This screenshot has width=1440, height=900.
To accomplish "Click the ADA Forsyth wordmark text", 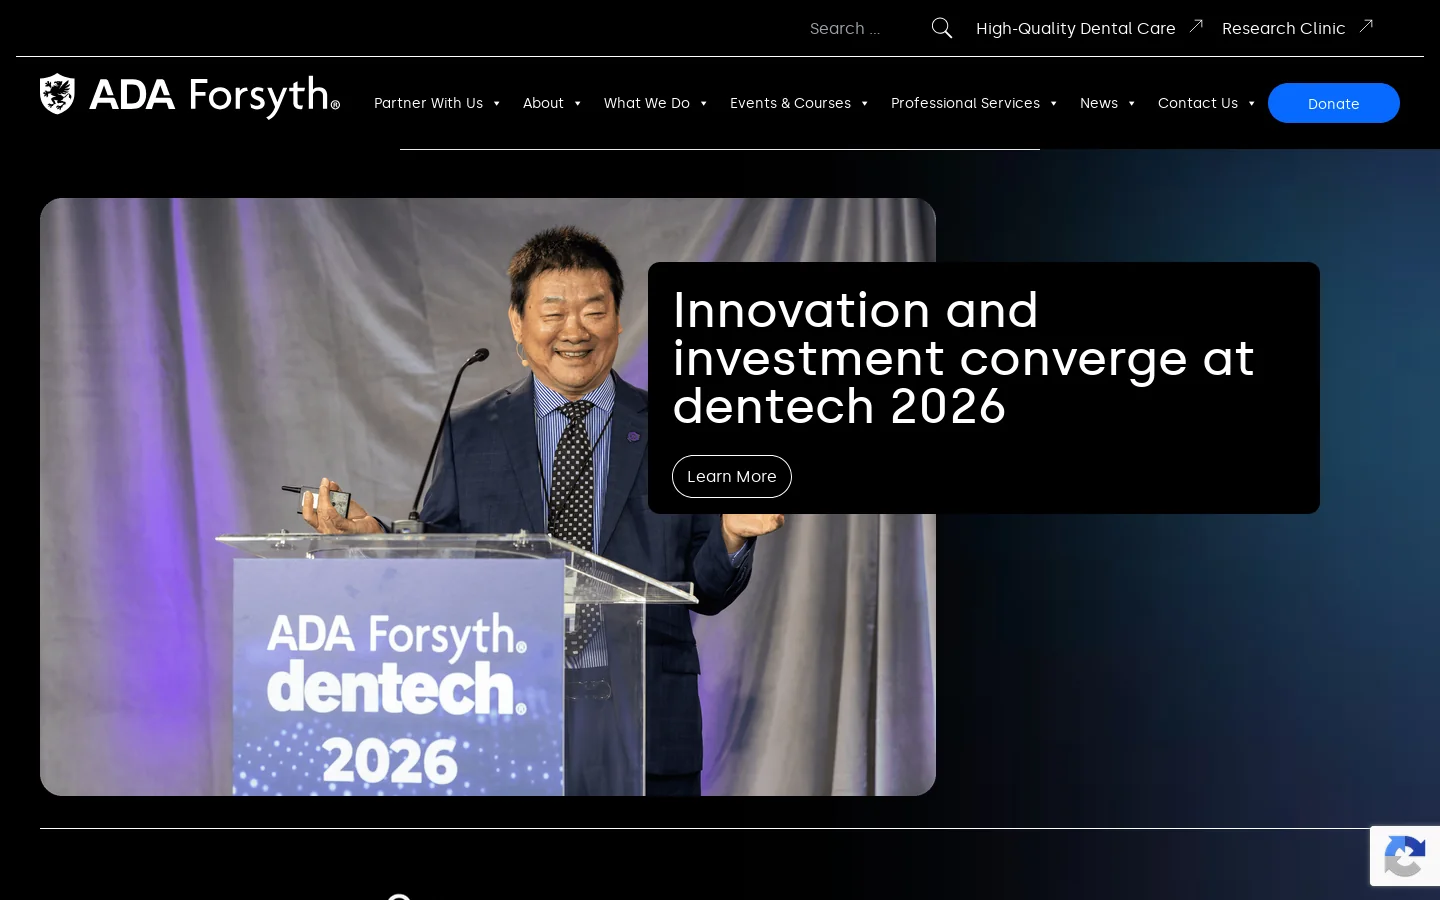I will (214, 96).
